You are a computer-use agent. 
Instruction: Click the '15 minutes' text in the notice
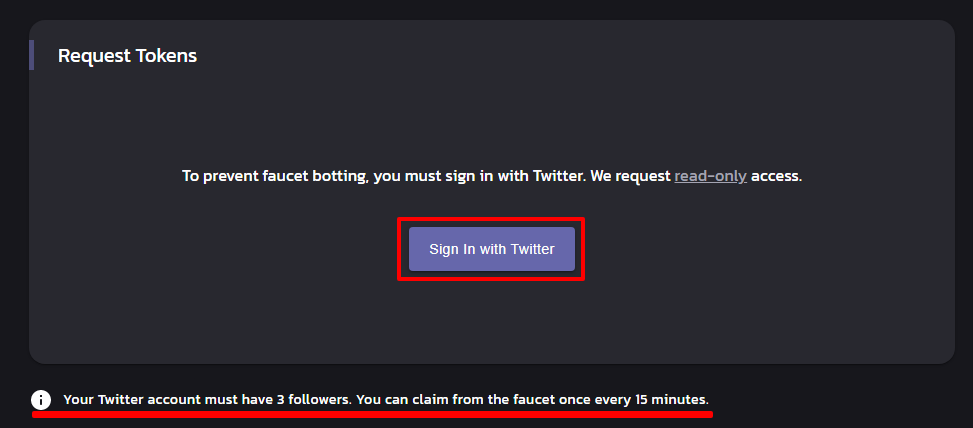pos(671,400)
